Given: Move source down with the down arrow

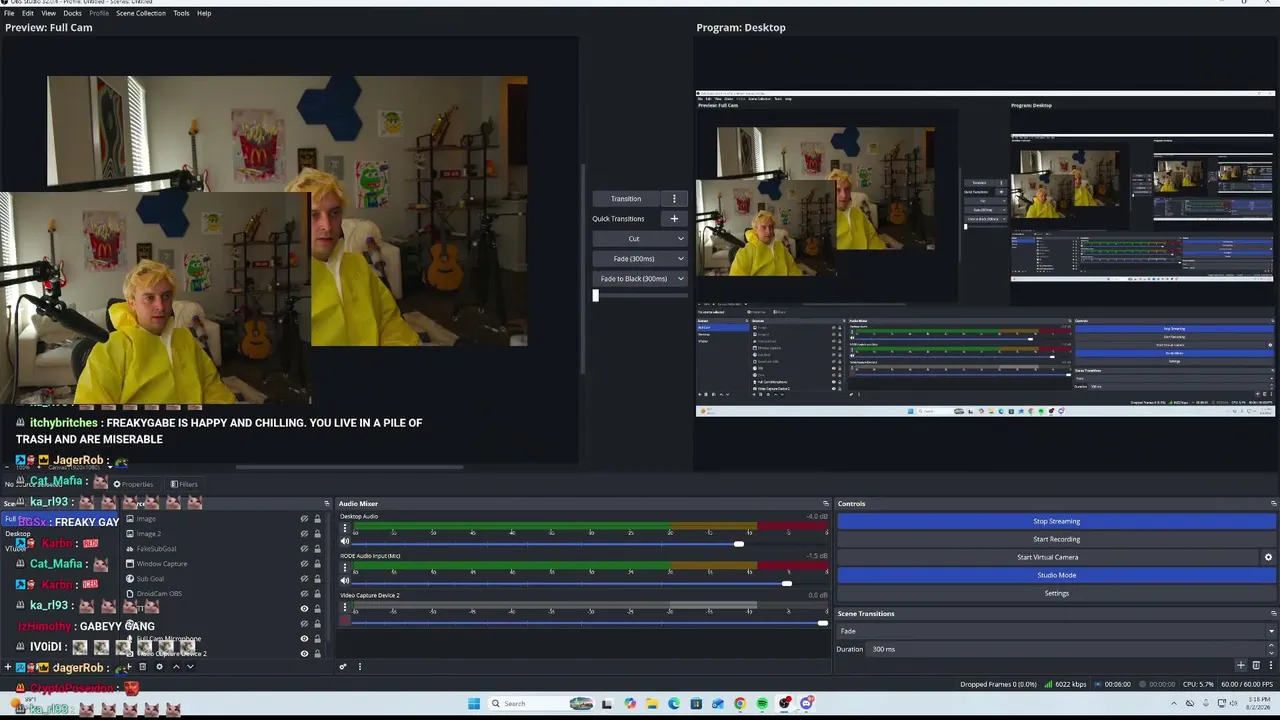Looking at the screenshot, I should [x=190, y=667].
